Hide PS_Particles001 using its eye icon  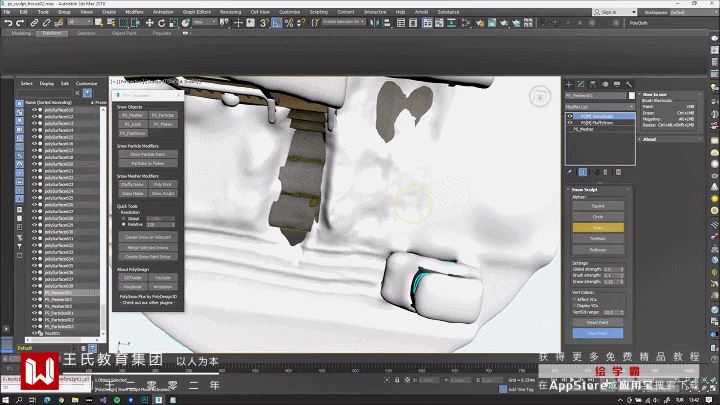click(x=34, y=313)
